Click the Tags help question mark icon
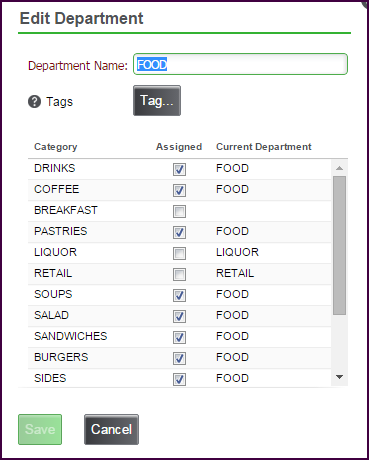The height and width of the screenshot is (460, 369). (x=34, y=102)
